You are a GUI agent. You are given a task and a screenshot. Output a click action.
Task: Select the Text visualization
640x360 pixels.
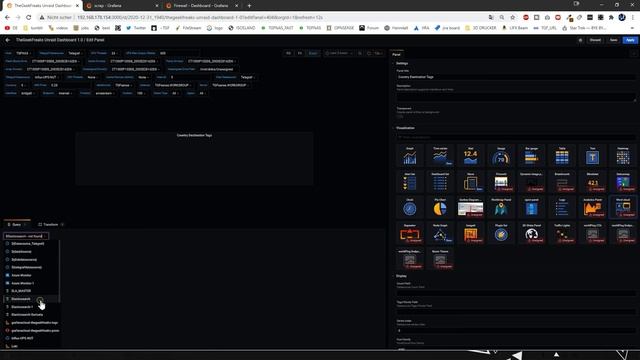[x=592, y=156]
